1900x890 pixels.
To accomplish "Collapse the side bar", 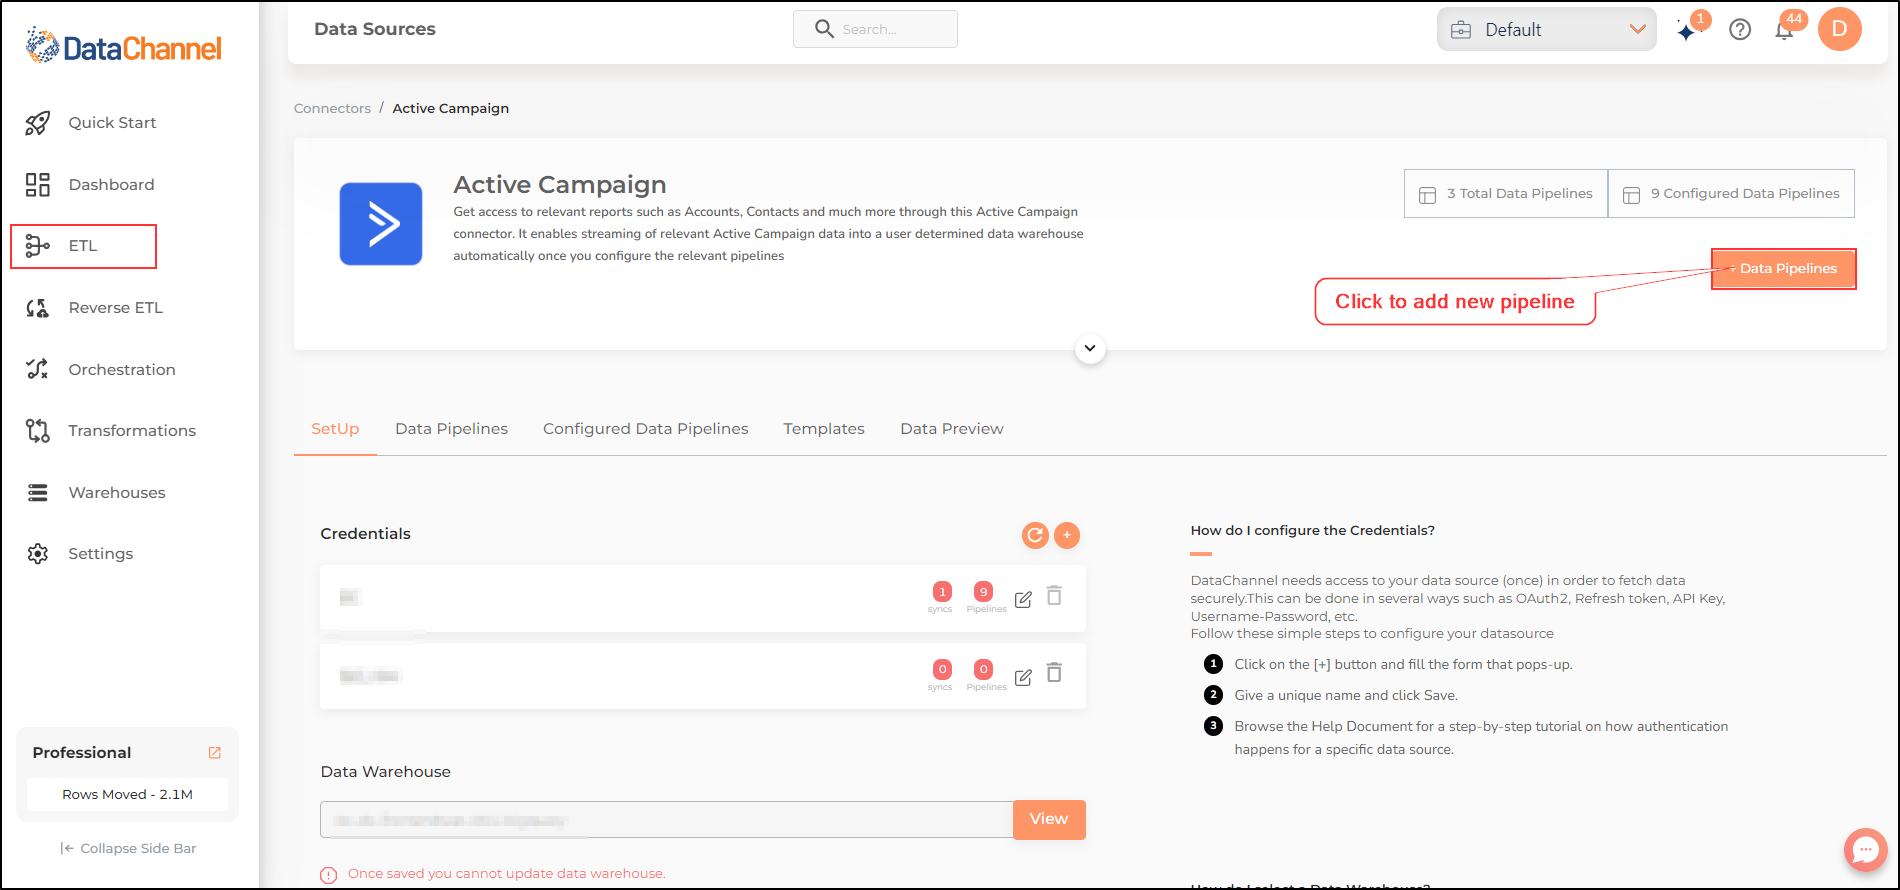I will click(128, 849).
